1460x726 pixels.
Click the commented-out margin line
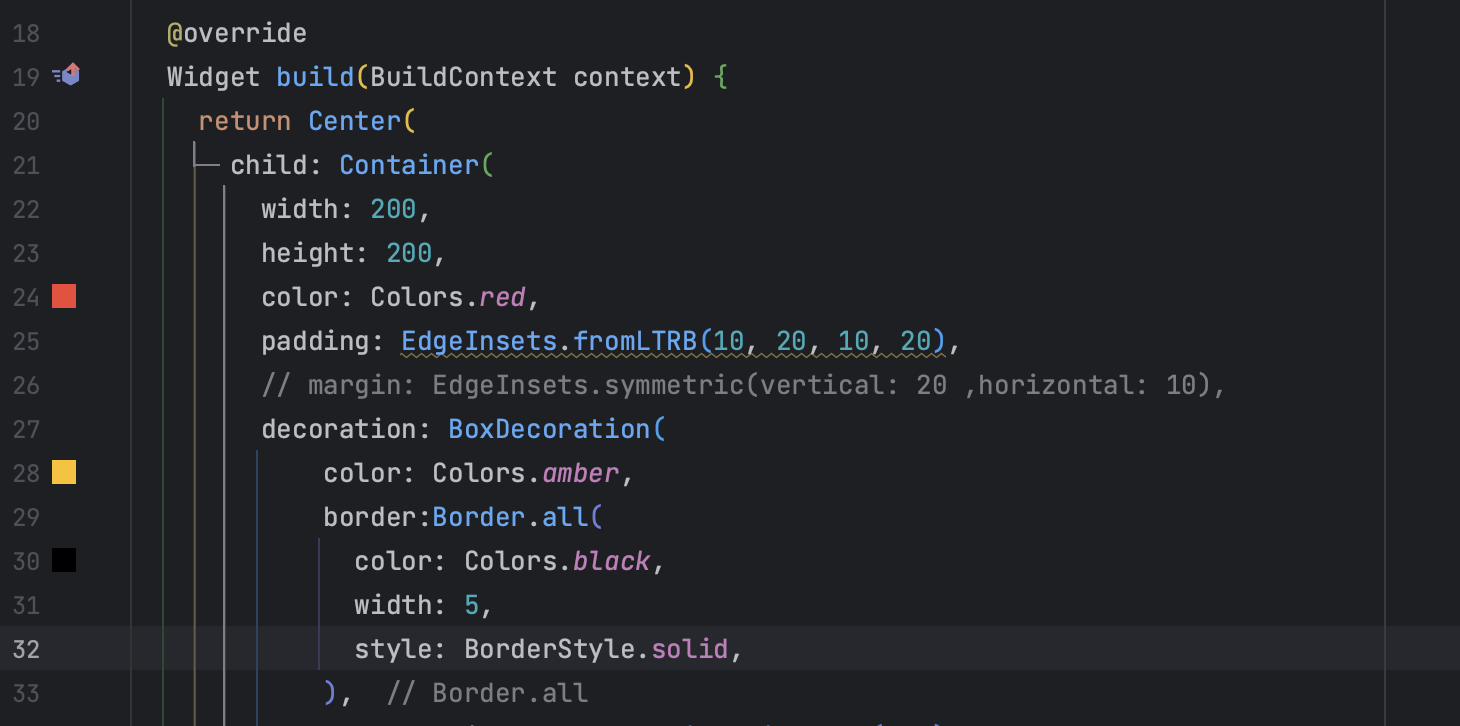pyautogui.click(x=744, y=385)
